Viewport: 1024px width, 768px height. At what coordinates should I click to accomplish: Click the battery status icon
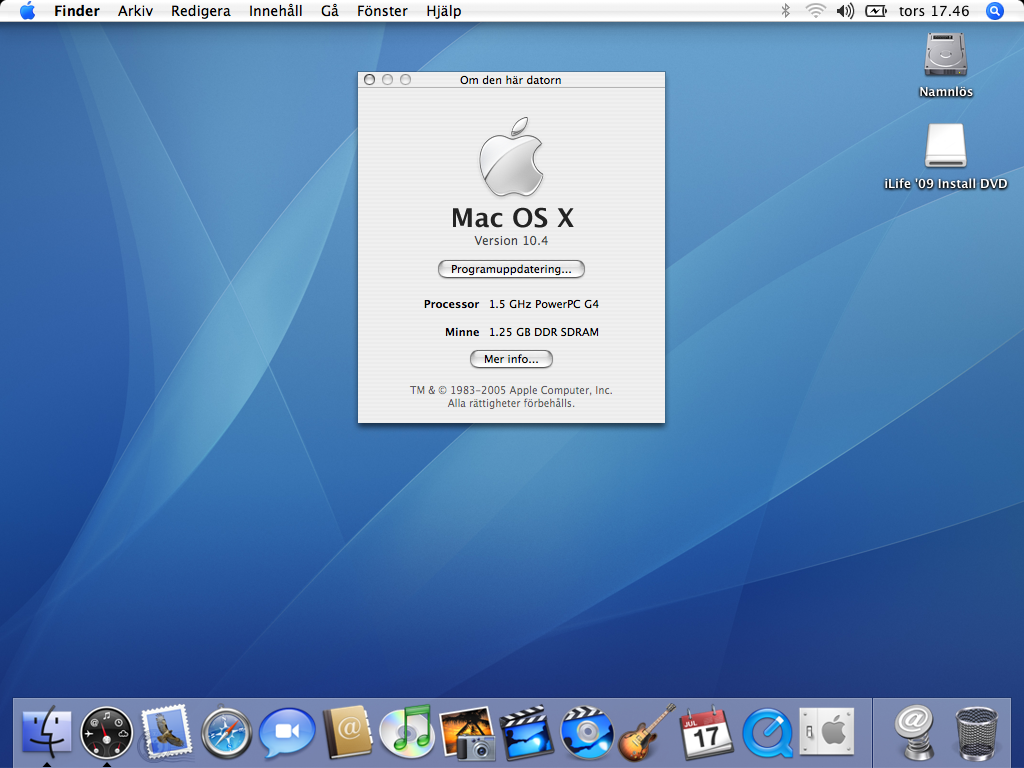(x=876, y=10)
